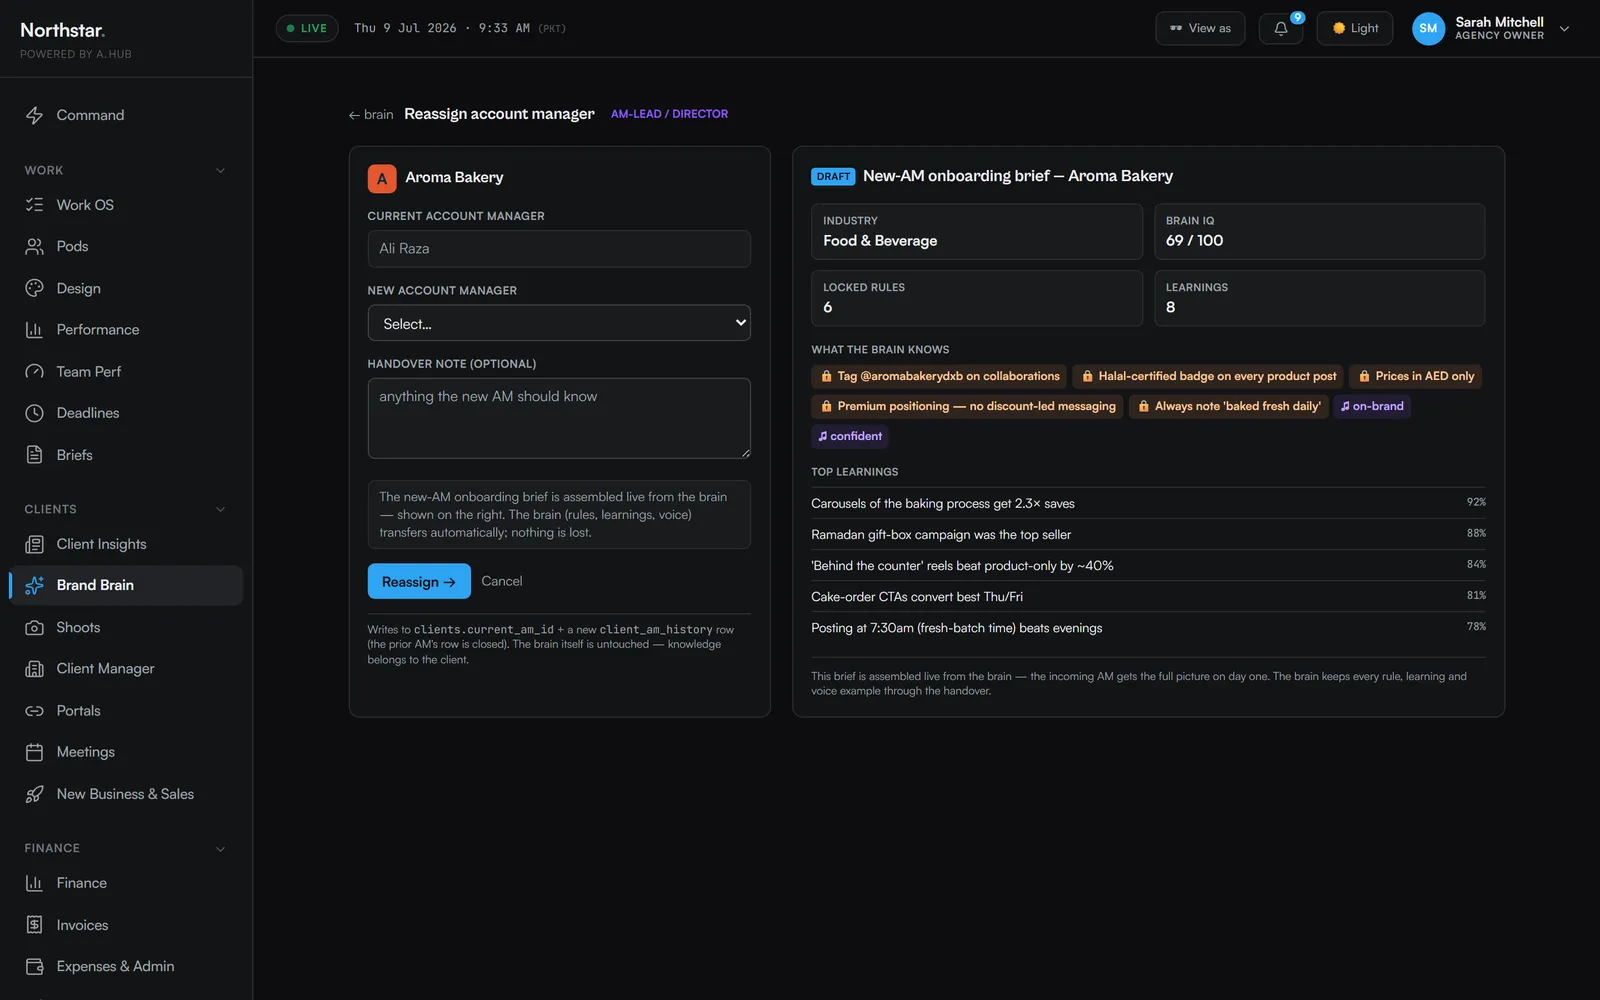Image resolution: width=1600 pixels, height=1000 pixels.
Task: Click the Aroma Bakery orange A logo
Action: coord(382,178)
